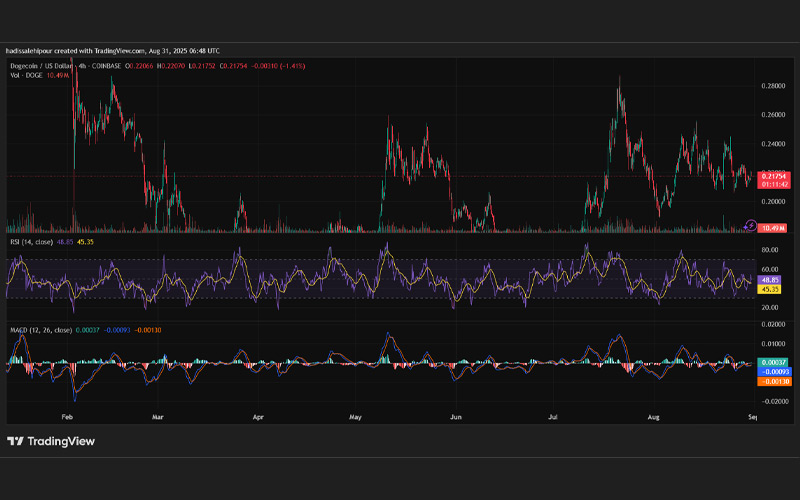800x500 pixels.
Task: Click the MACD histogram value 0.00037 in legend
Action: click(x=88, y=330)
